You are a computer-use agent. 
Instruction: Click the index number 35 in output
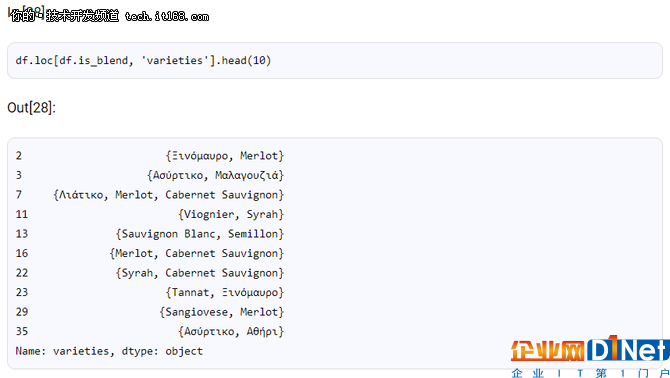[x=22, y=331]
